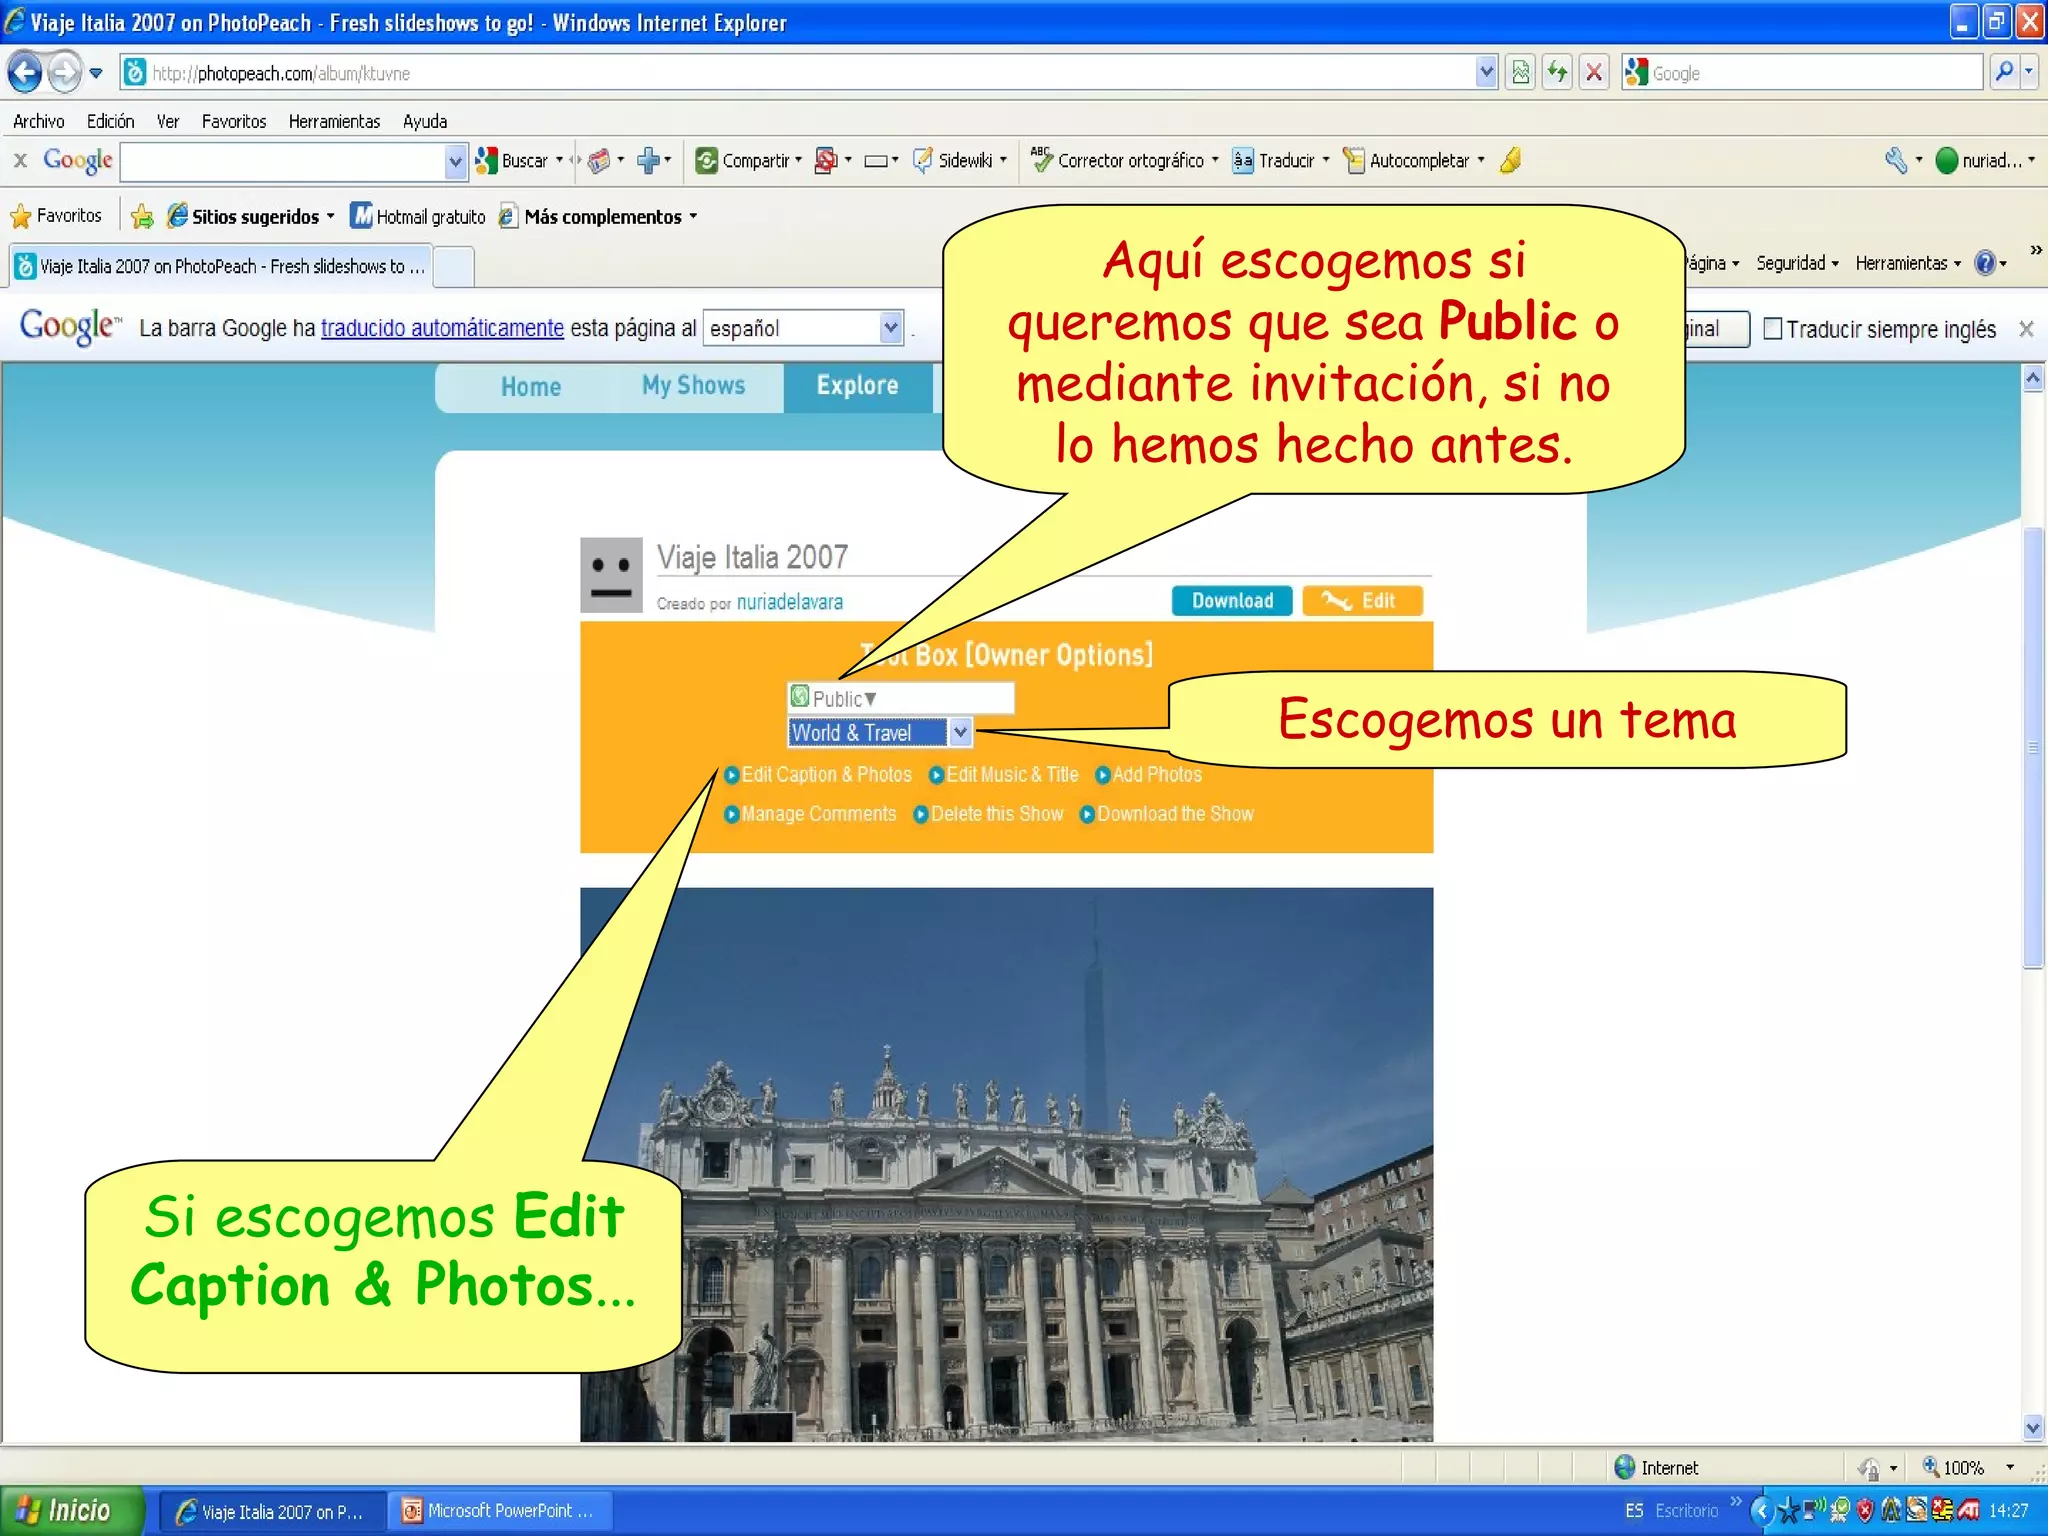Click the zoom level 100% control
Image resolution: width=2048 pixels, height=1536 pixels.
(1968, 1467)
